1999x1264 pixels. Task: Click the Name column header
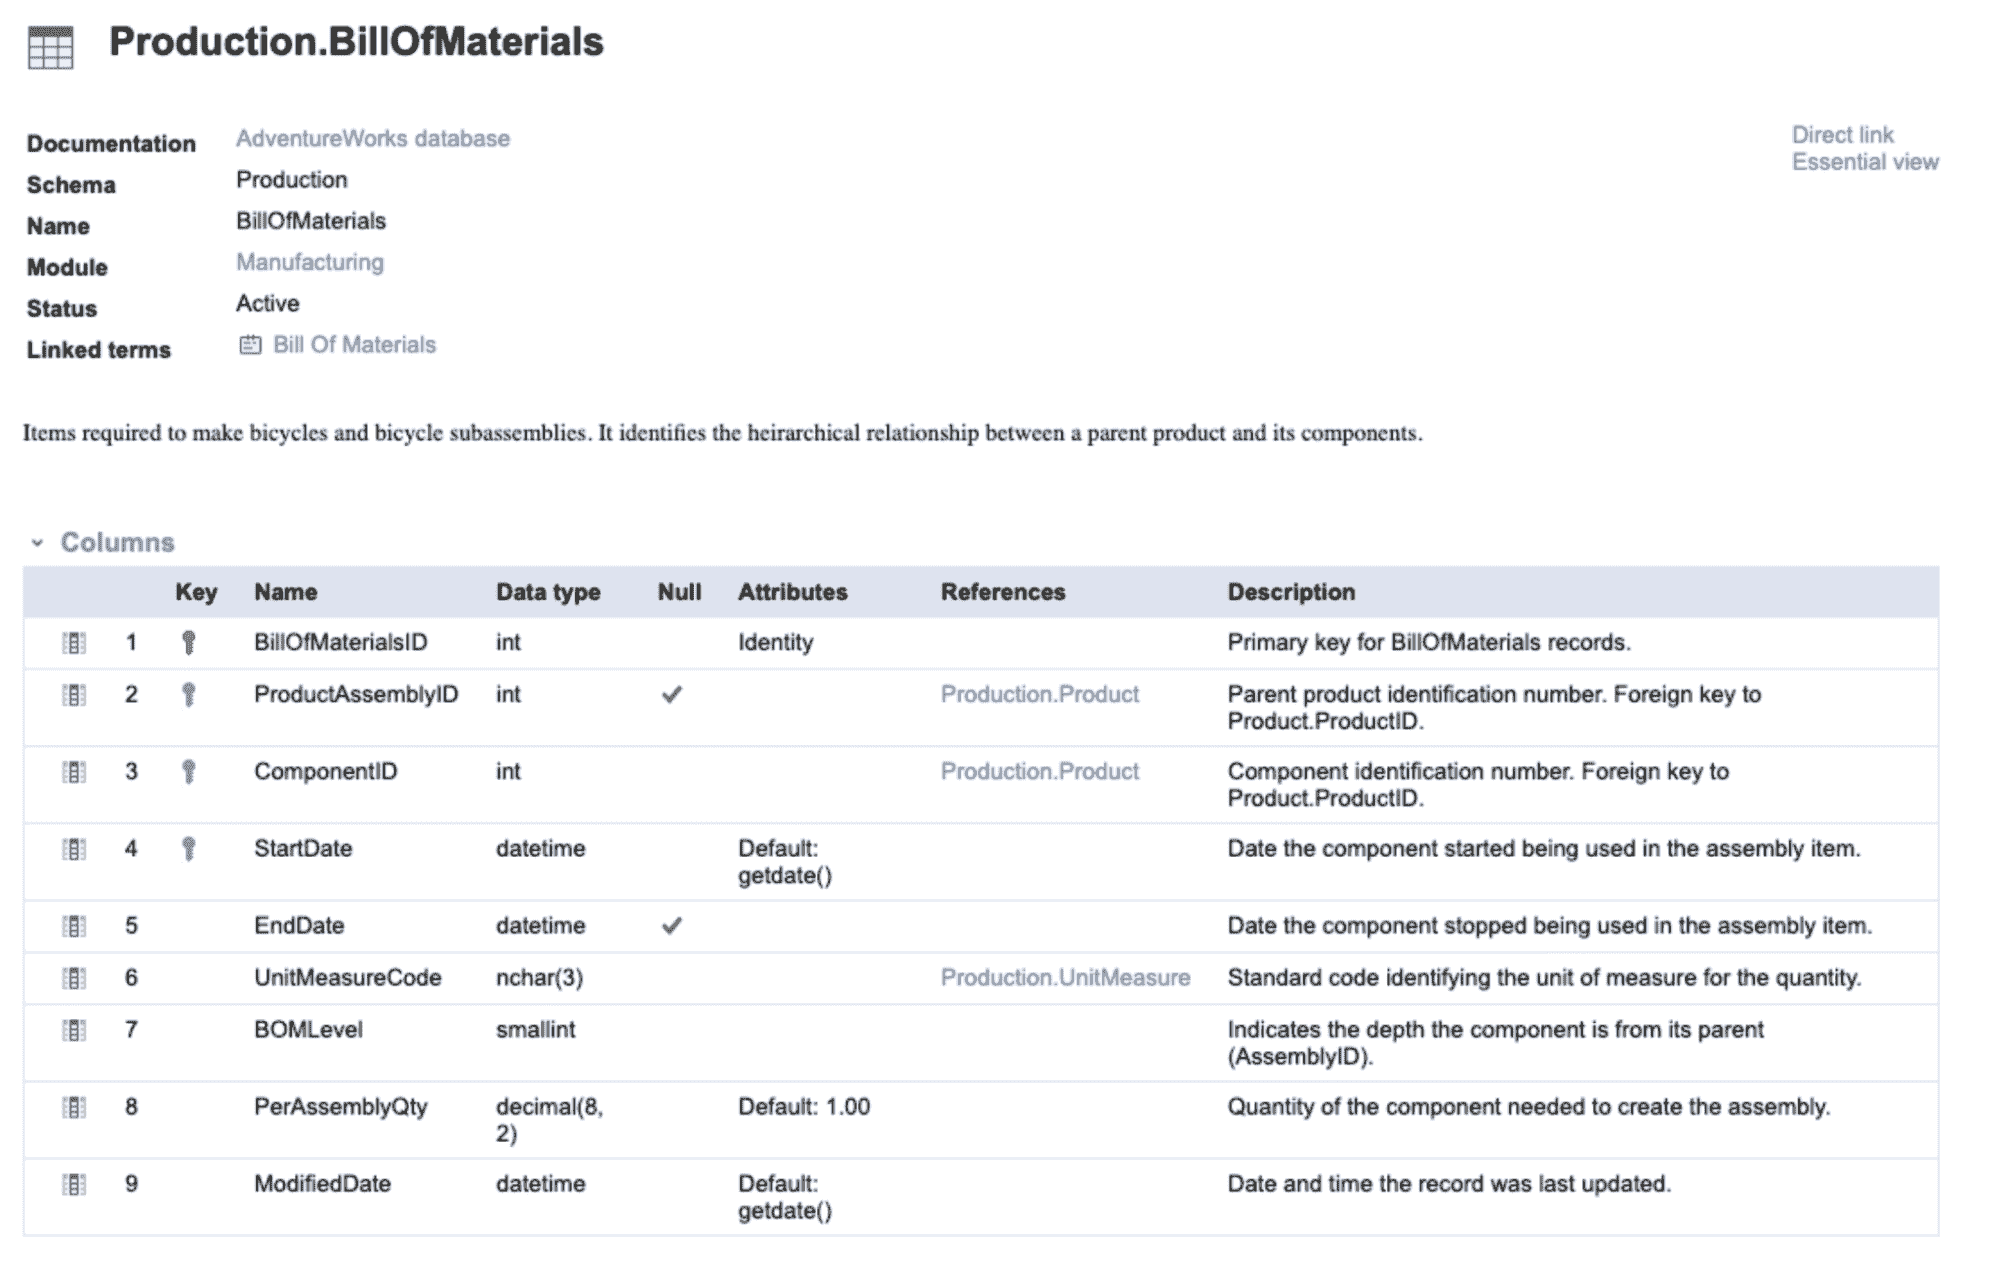[285, 592]
